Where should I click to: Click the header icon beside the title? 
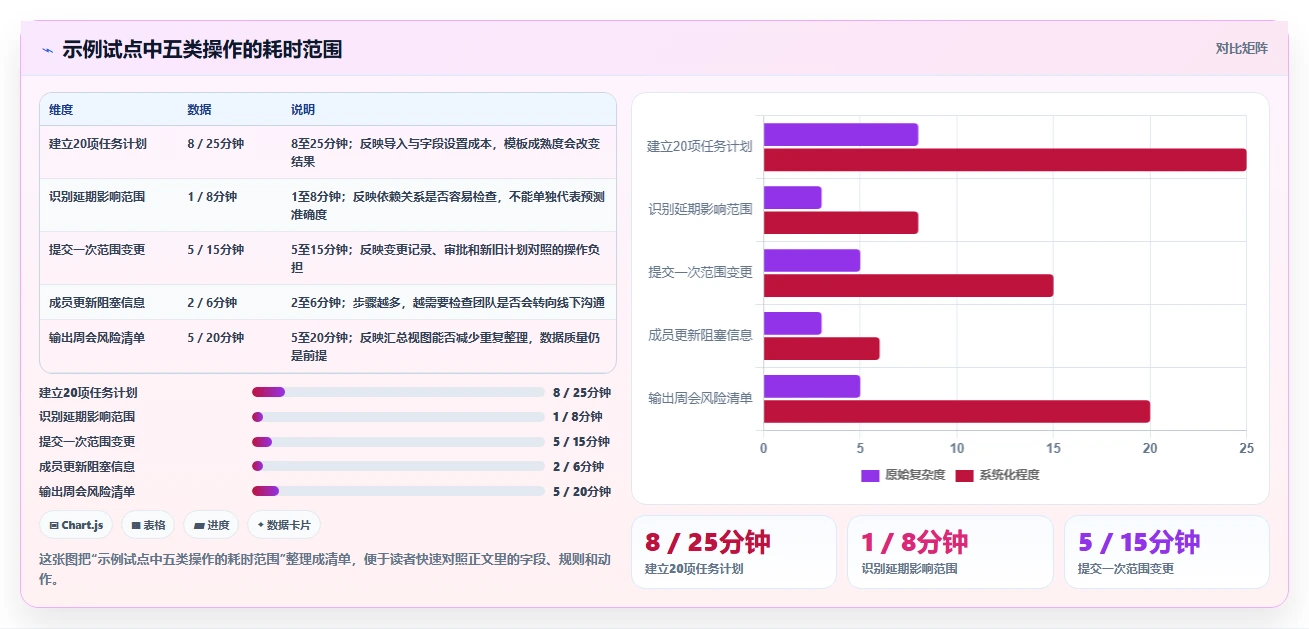[x=48, y=49]
